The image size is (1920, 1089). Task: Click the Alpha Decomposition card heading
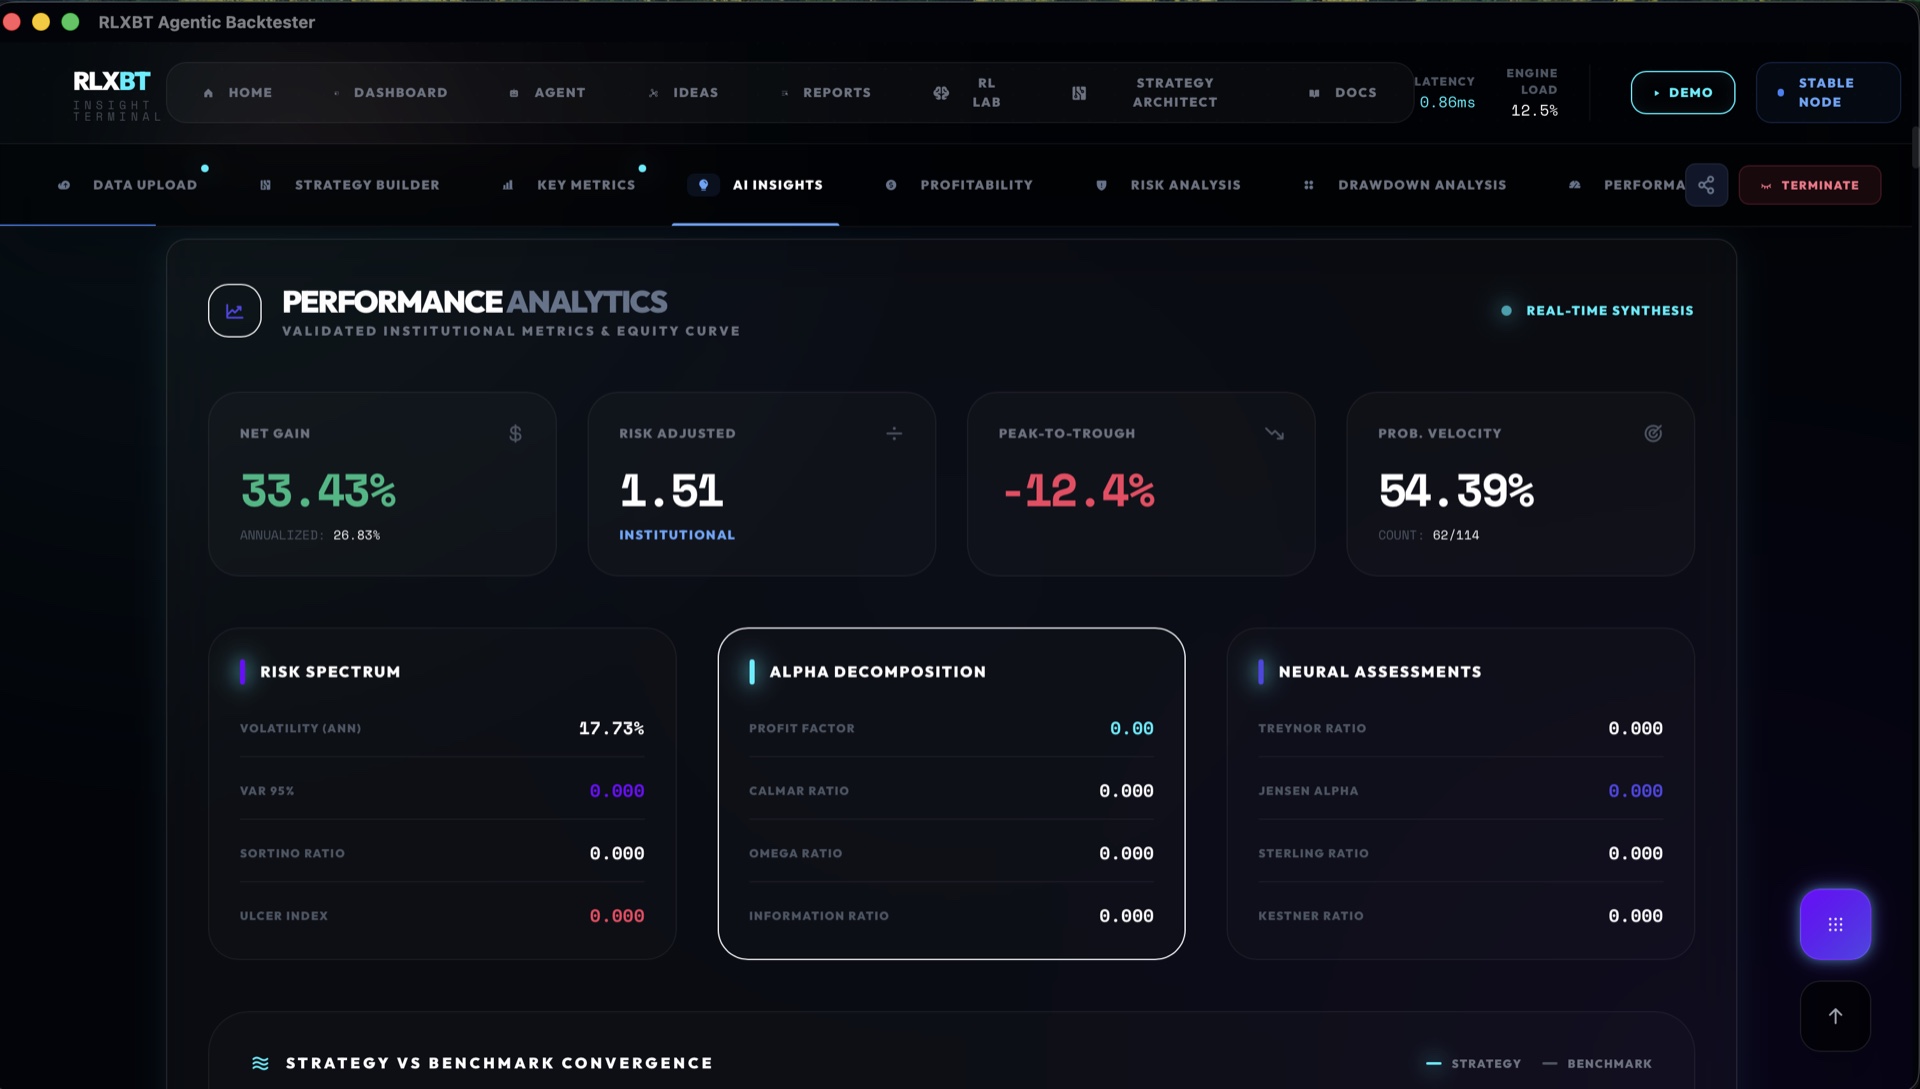pyautogui.click(x=877, y=672)
